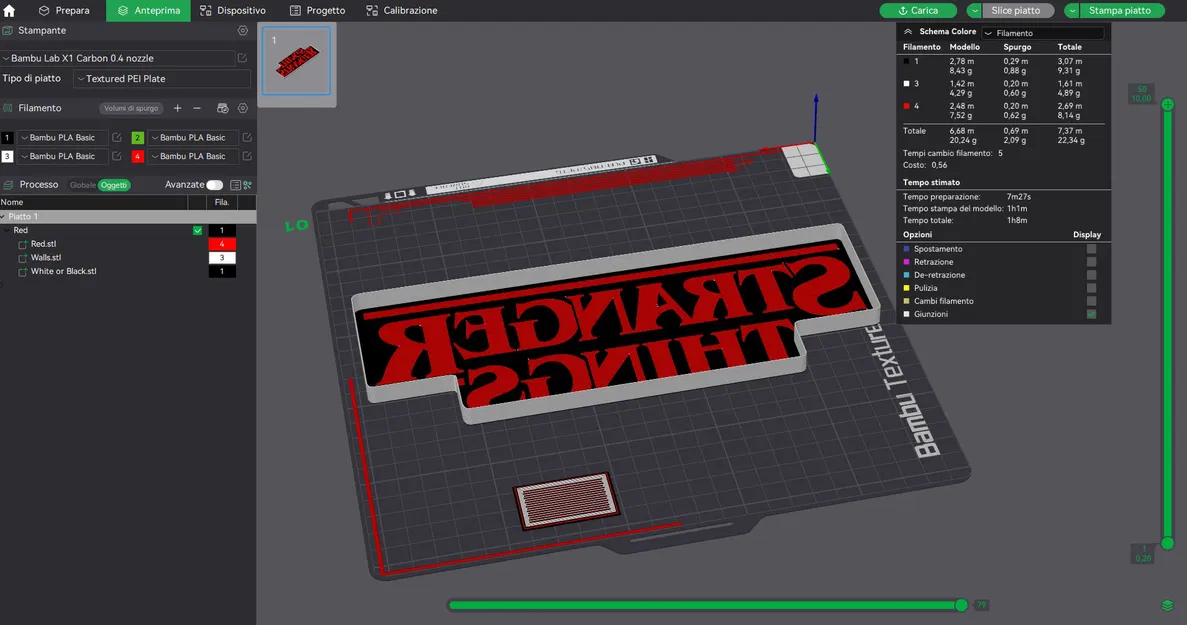
Task: Edit filament 4 preset icon
Action: coord(247,156)
